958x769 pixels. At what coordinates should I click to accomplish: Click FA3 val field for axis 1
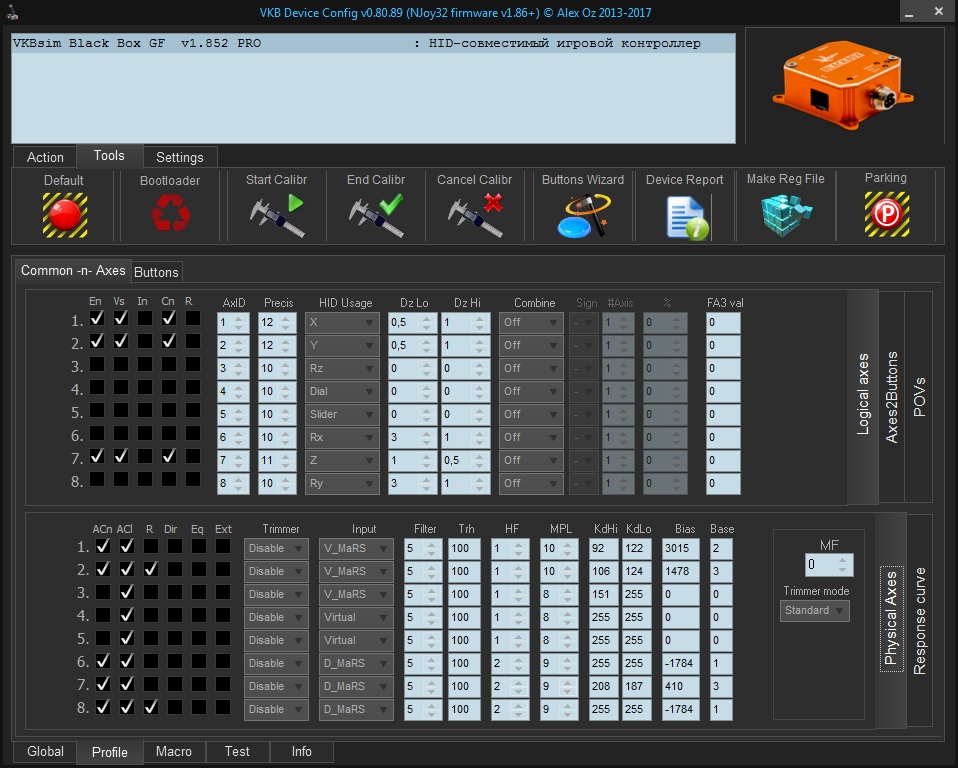pyautogui.click(x=723, y=323)
